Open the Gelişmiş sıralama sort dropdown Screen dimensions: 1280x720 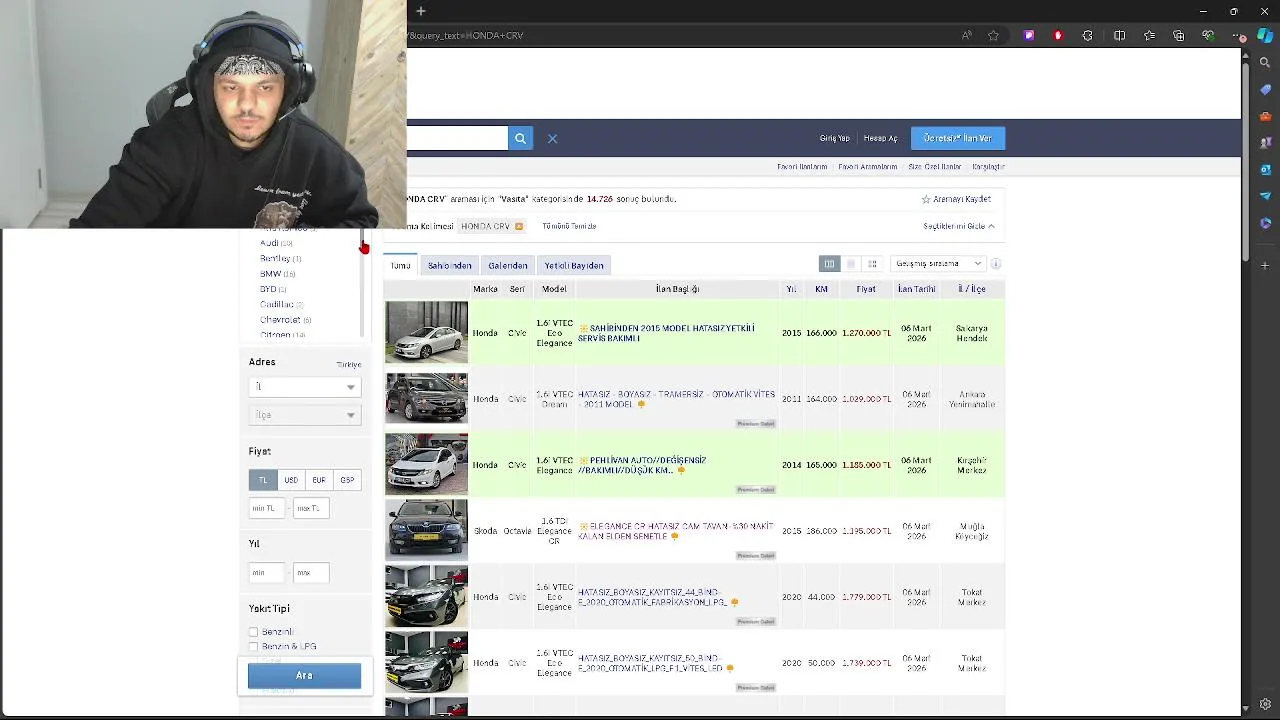pos(938,264)
